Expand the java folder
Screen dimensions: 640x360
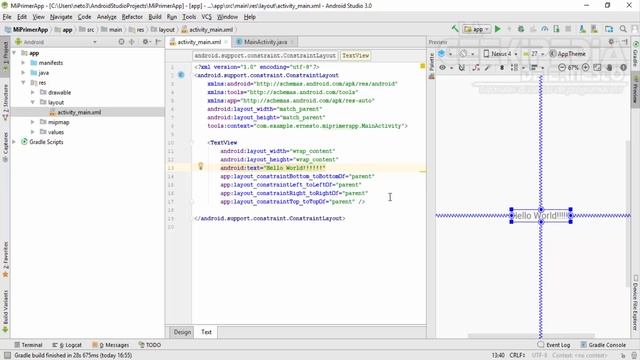point(23,73)
